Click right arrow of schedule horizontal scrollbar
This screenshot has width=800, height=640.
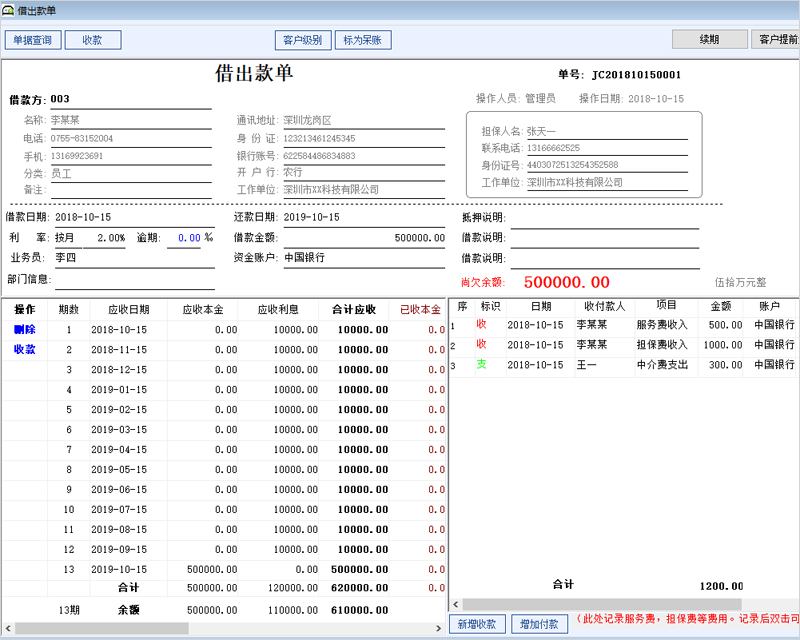click(x=438, y=628)
